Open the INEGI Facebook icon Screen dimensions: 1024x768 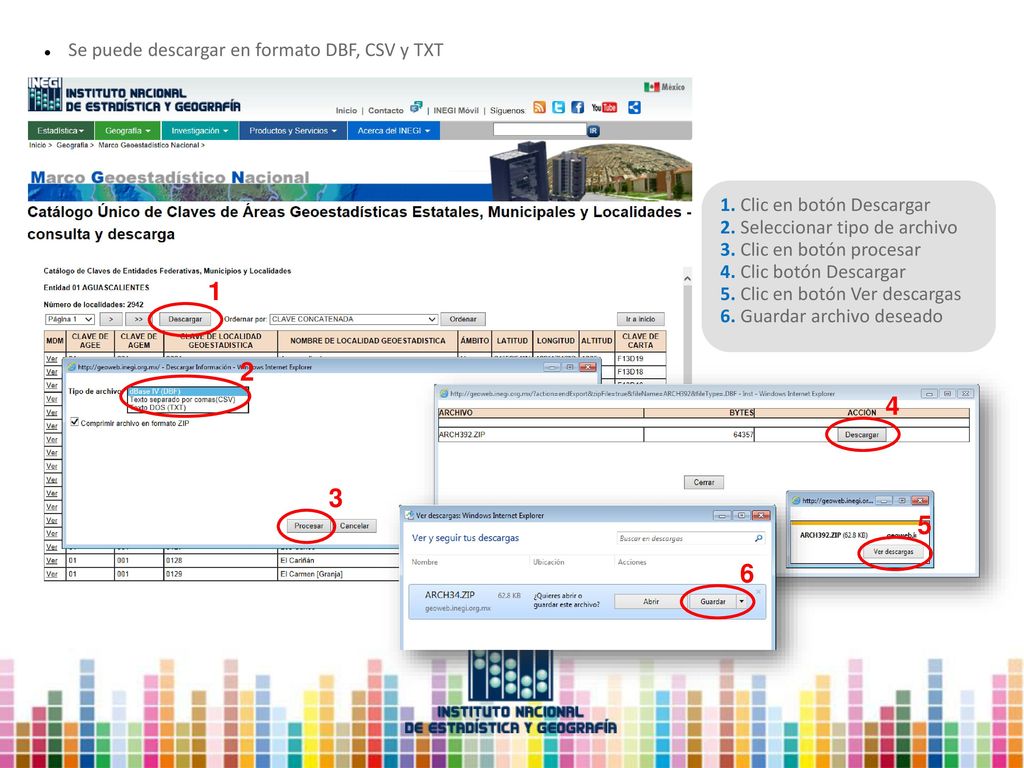(577, 108)
